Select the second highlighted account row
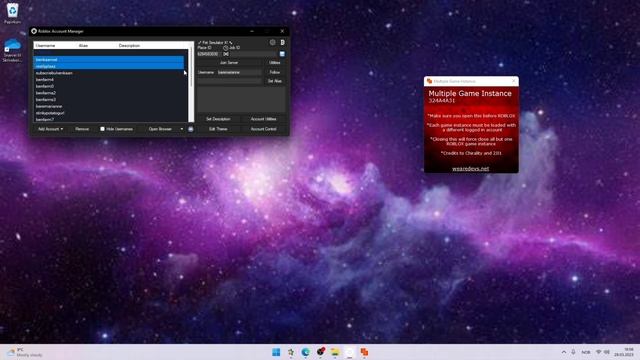 (x=109, y=66)
